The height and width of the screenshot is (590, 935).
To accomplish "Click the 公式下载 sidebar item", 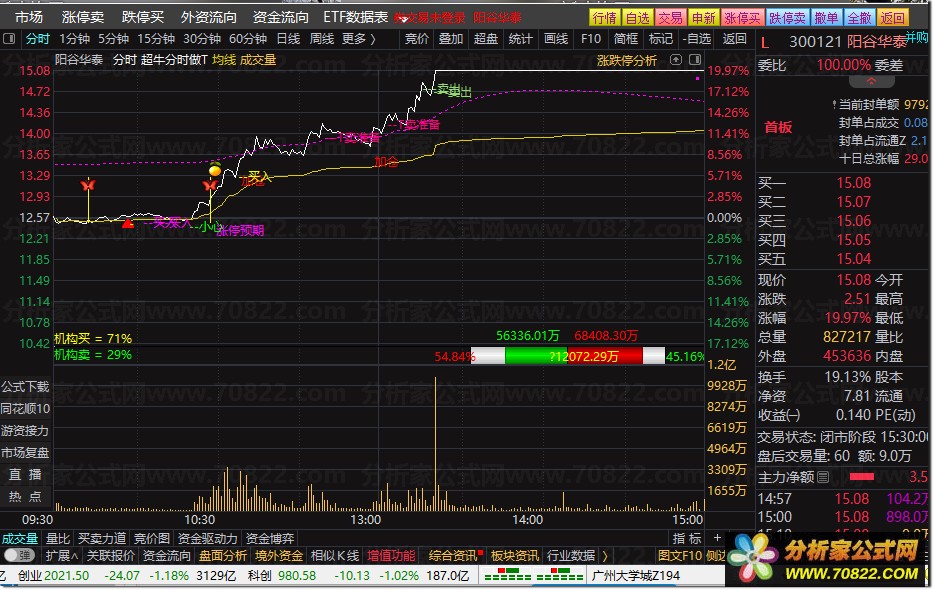I will [25, 387].
